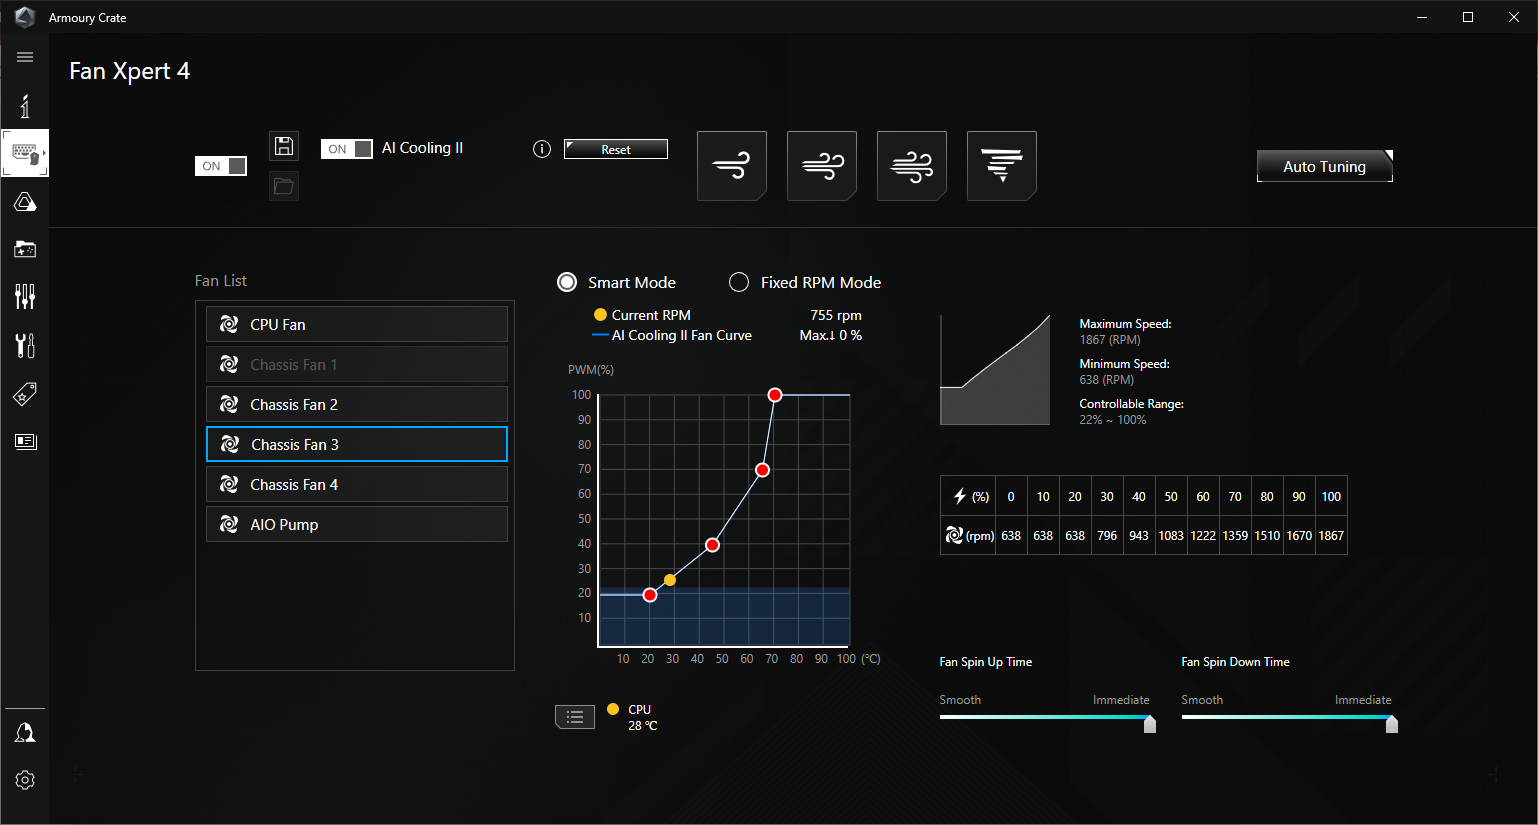This screenshot has width=1538, height=825.
Task: Click fan curve point at 20% PWM
Action: (650, 595)
